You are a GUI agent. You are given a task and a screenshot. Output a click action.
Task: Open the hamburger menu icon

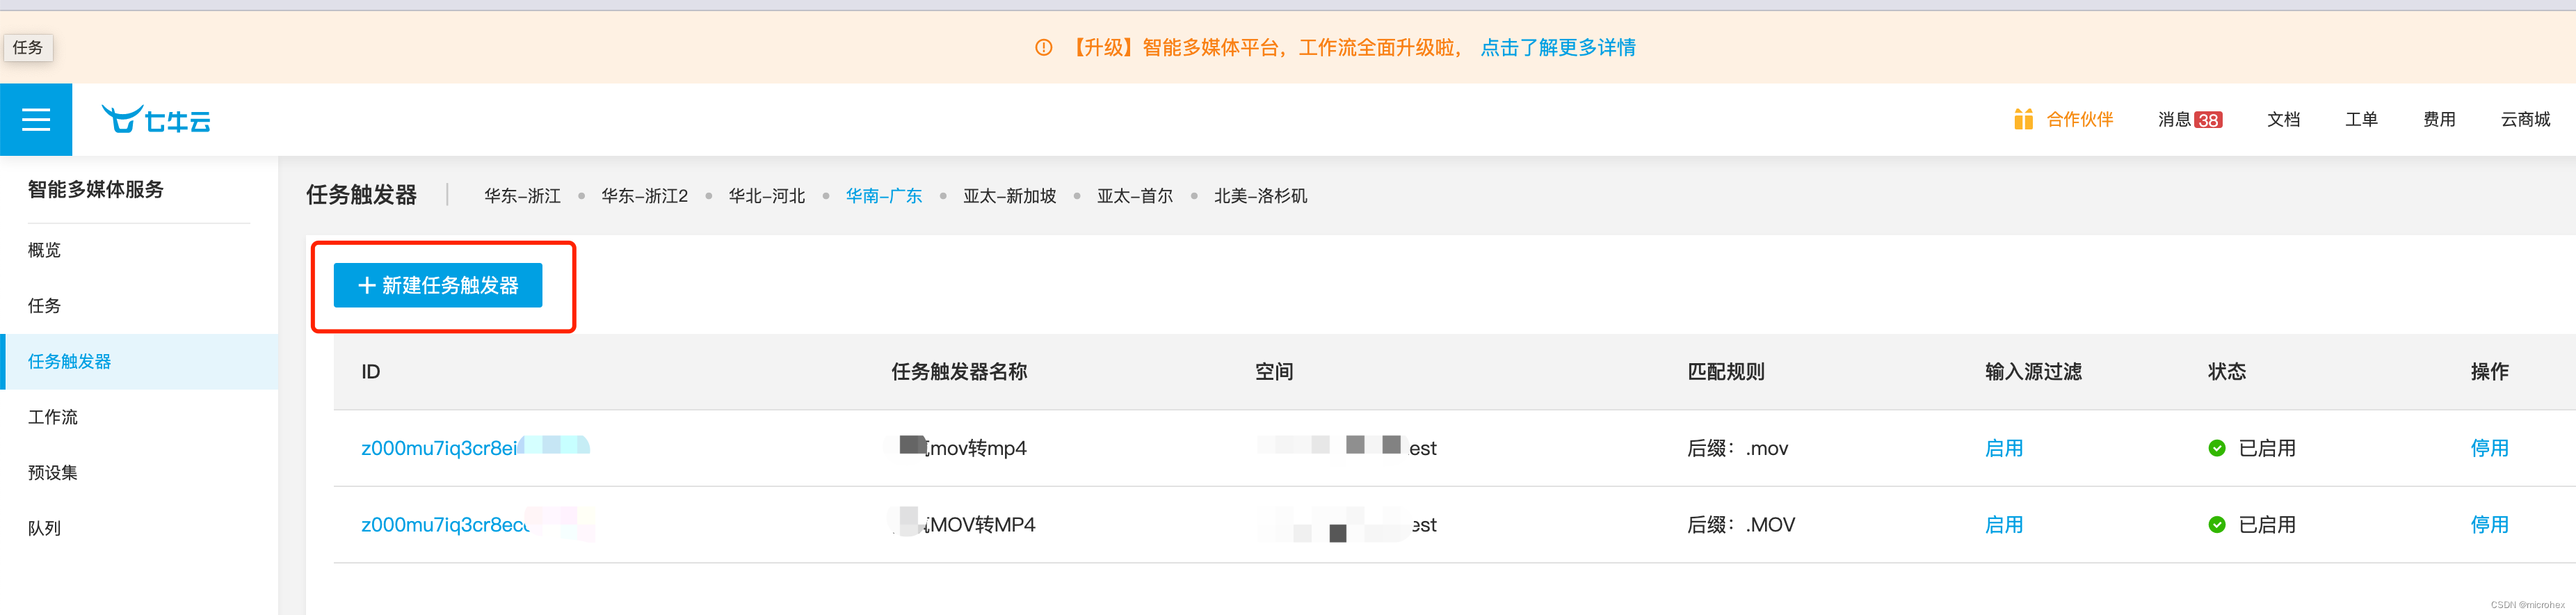(36, 120)
